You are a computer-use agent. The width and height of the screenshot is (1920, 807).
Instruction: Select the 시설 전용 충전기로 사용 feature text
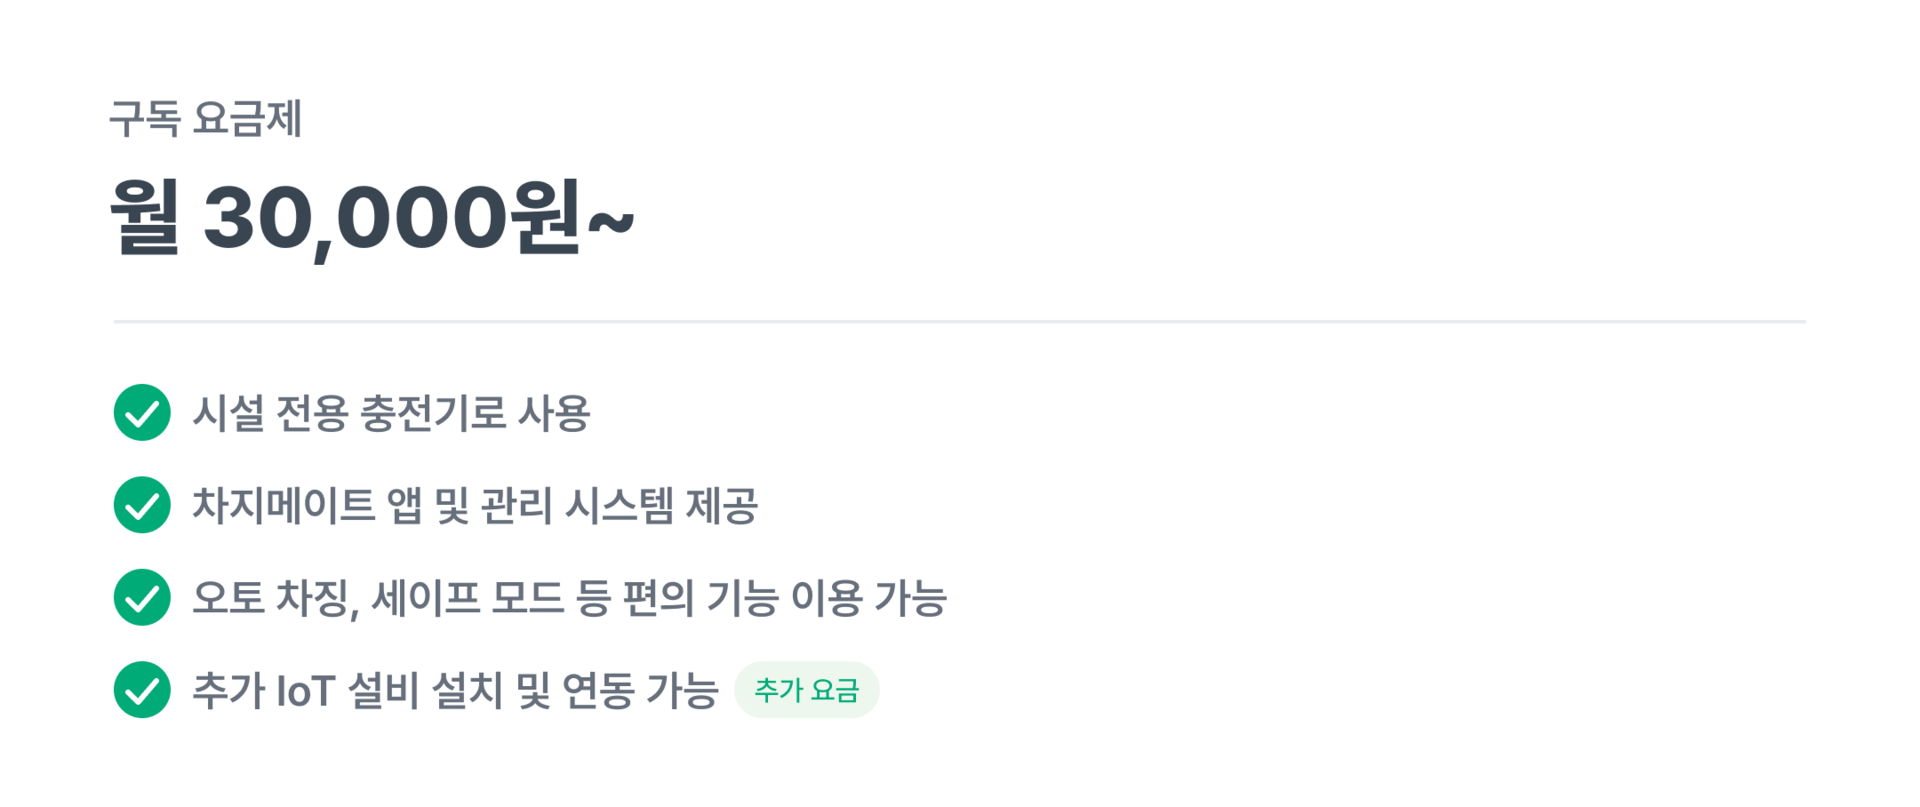(x=391, y=413)
